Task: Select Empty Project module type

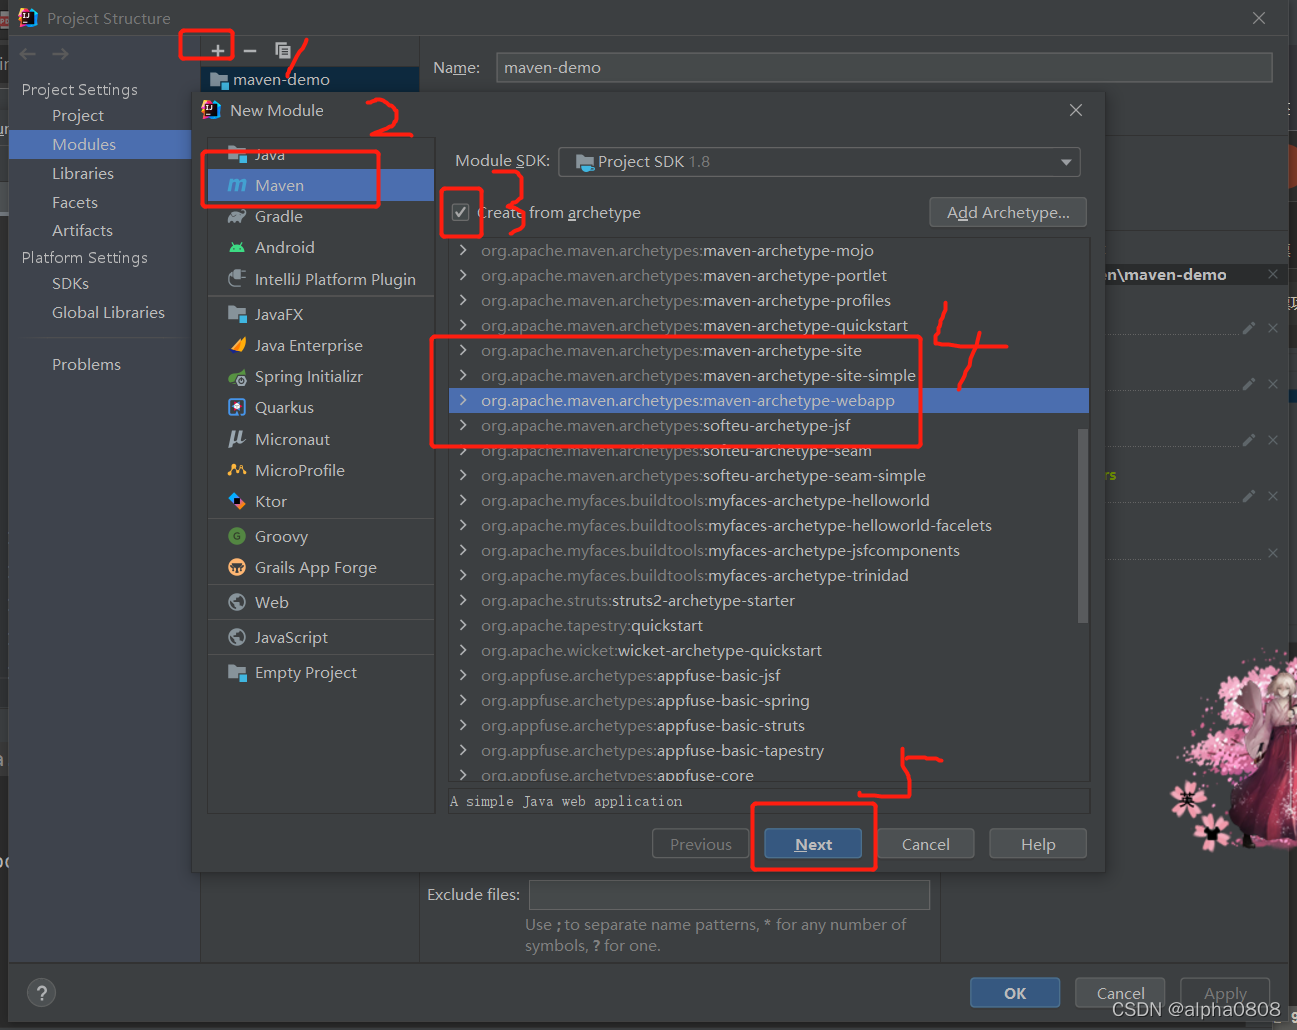Action: [x=321, y=672]
